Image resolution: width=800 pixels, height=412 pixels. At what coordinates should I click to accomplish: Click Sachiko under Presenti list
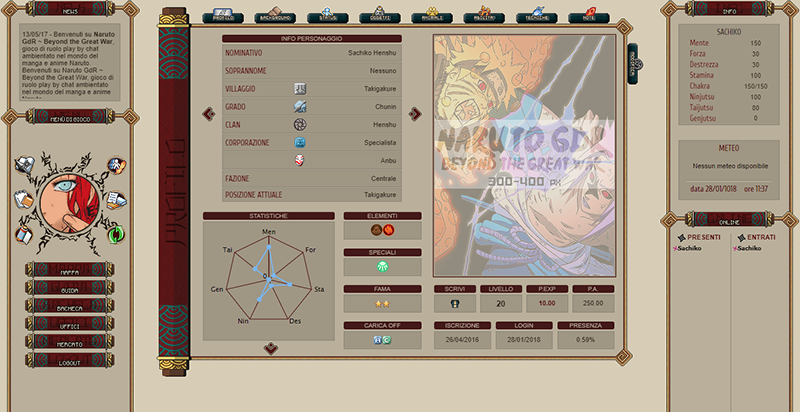pyautogui.click(x=689, y=248)
